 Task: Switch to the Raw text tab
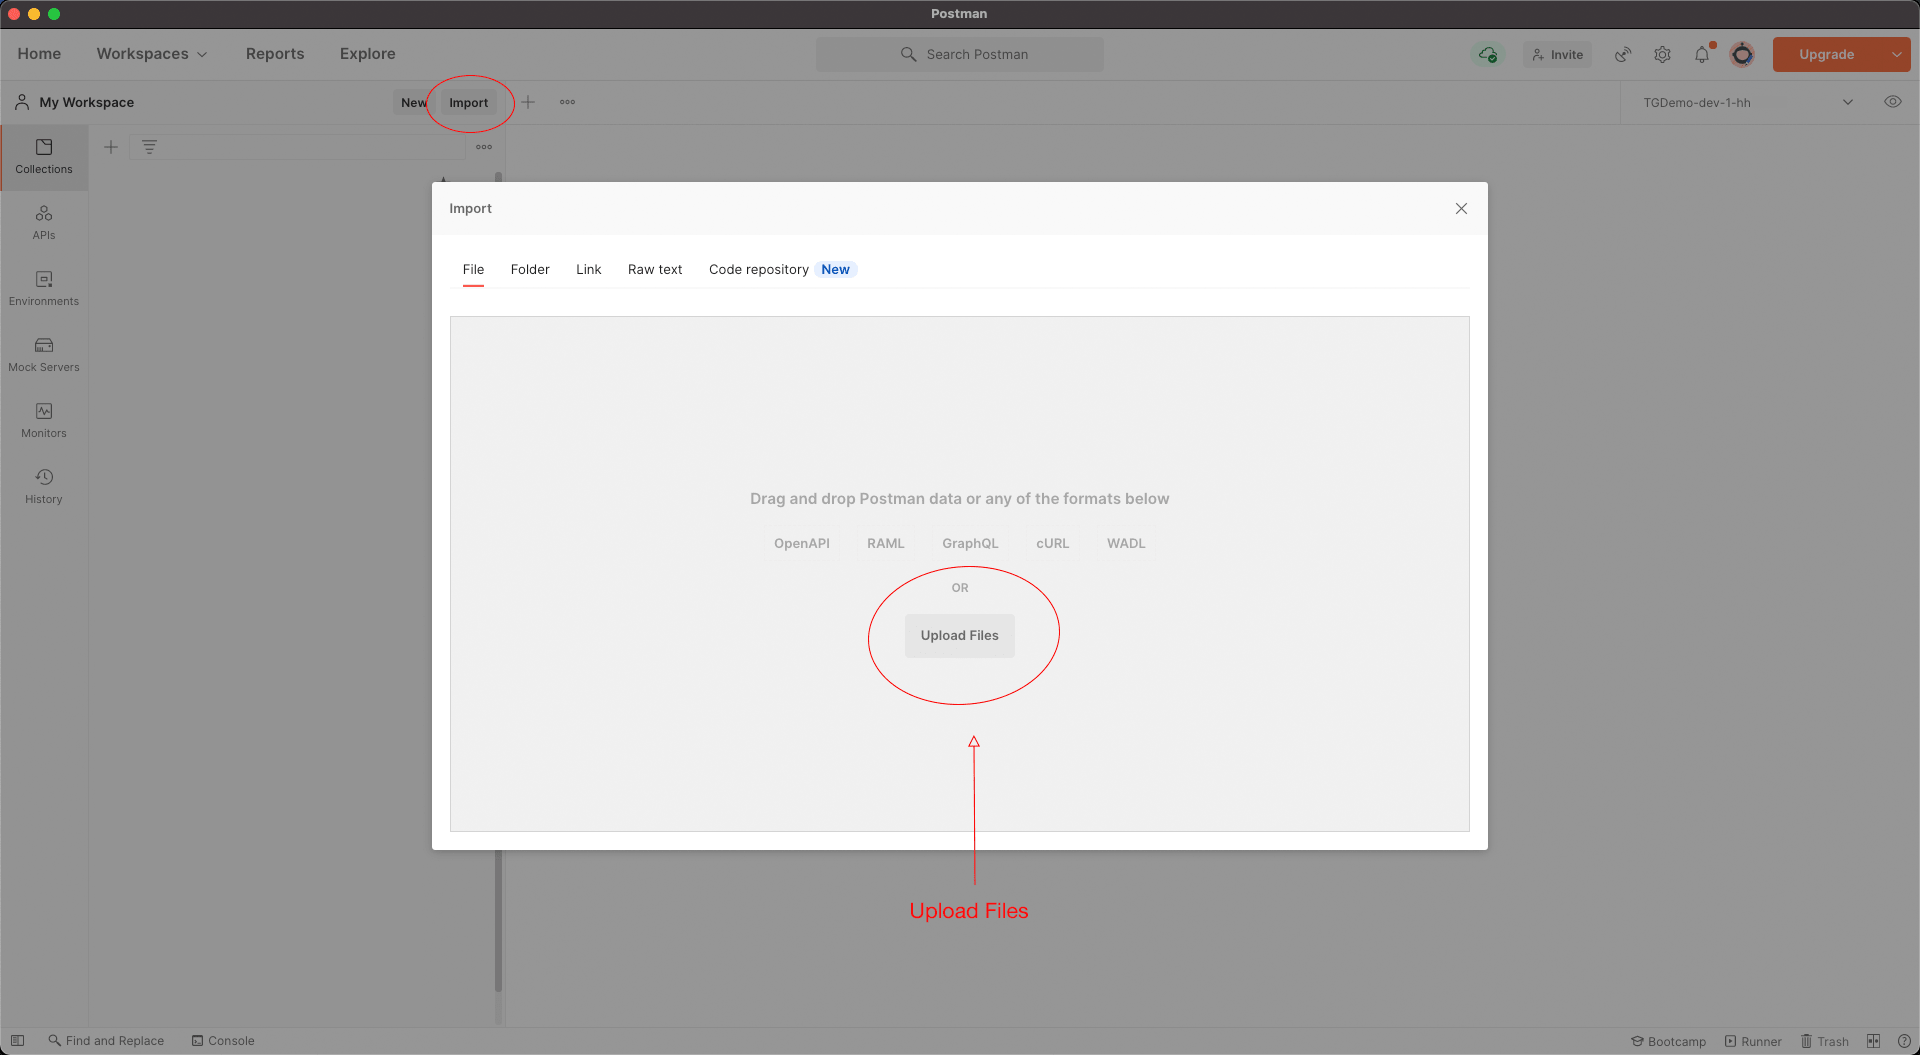(655, 270)
